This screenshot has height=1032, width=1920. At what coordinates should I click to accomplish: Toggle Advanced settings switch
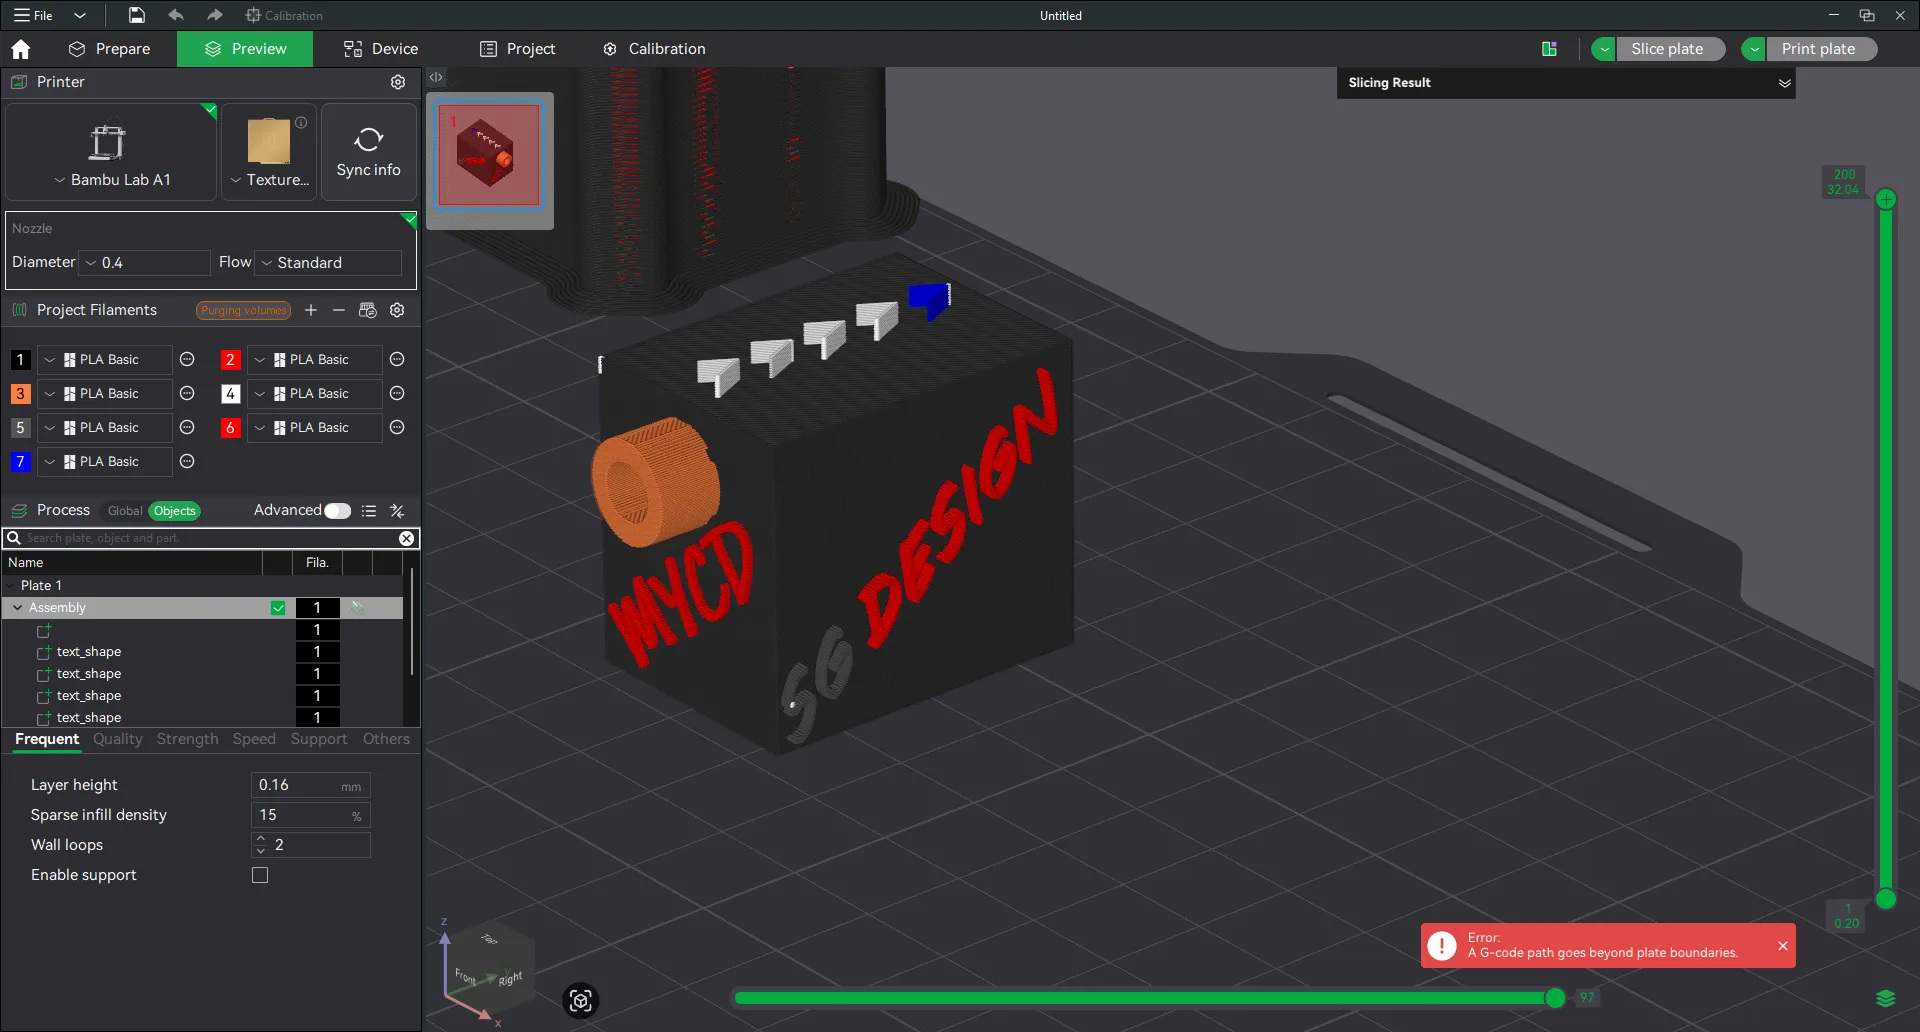point(338,511)
